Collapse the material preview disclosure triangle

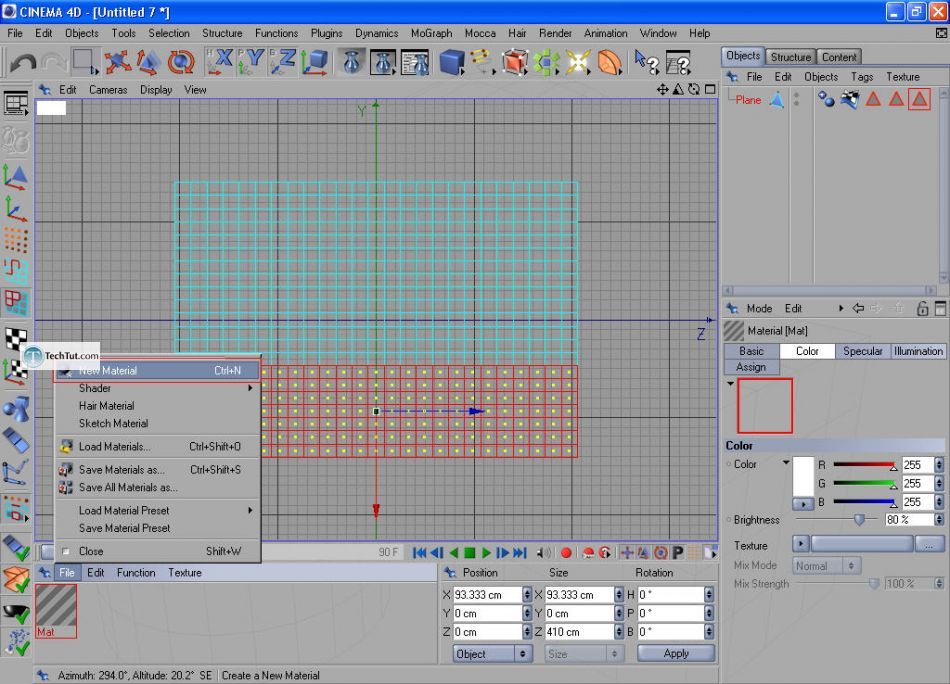[731, 384]
